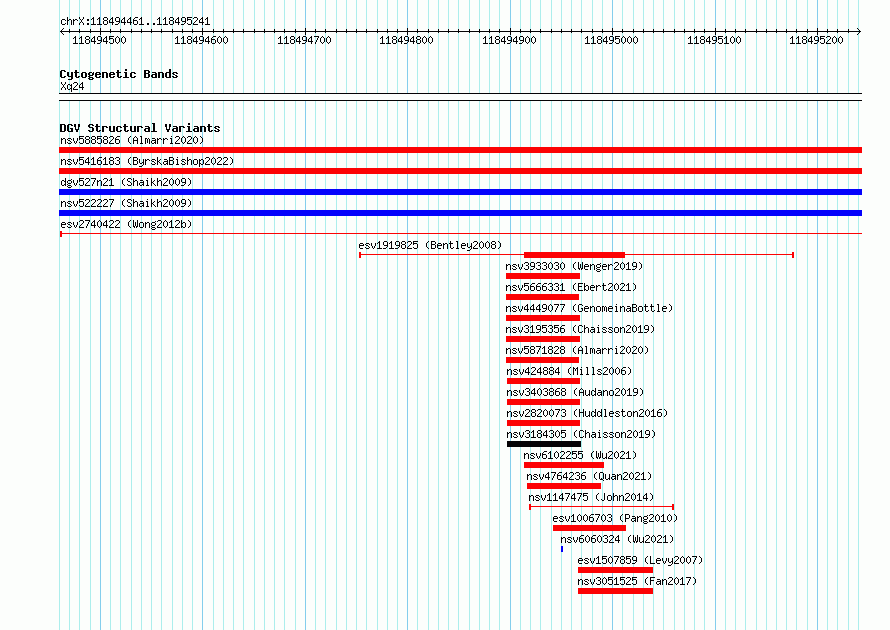Click nsv3184305 (Chaisson2019) variant label

(581, 434)
